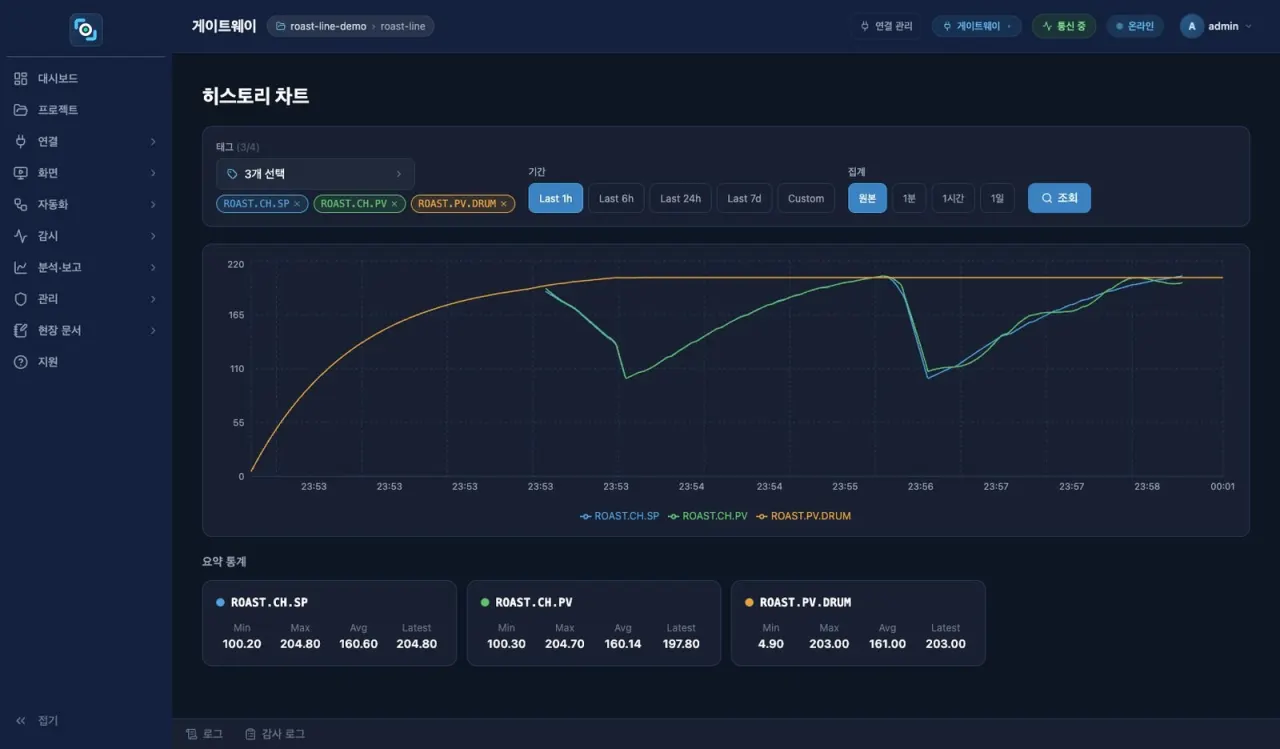1280x749 pixels.
Task: Click the 접기 collapse sidebar icon
Action: pyautogui.click(x=20, y=721)
